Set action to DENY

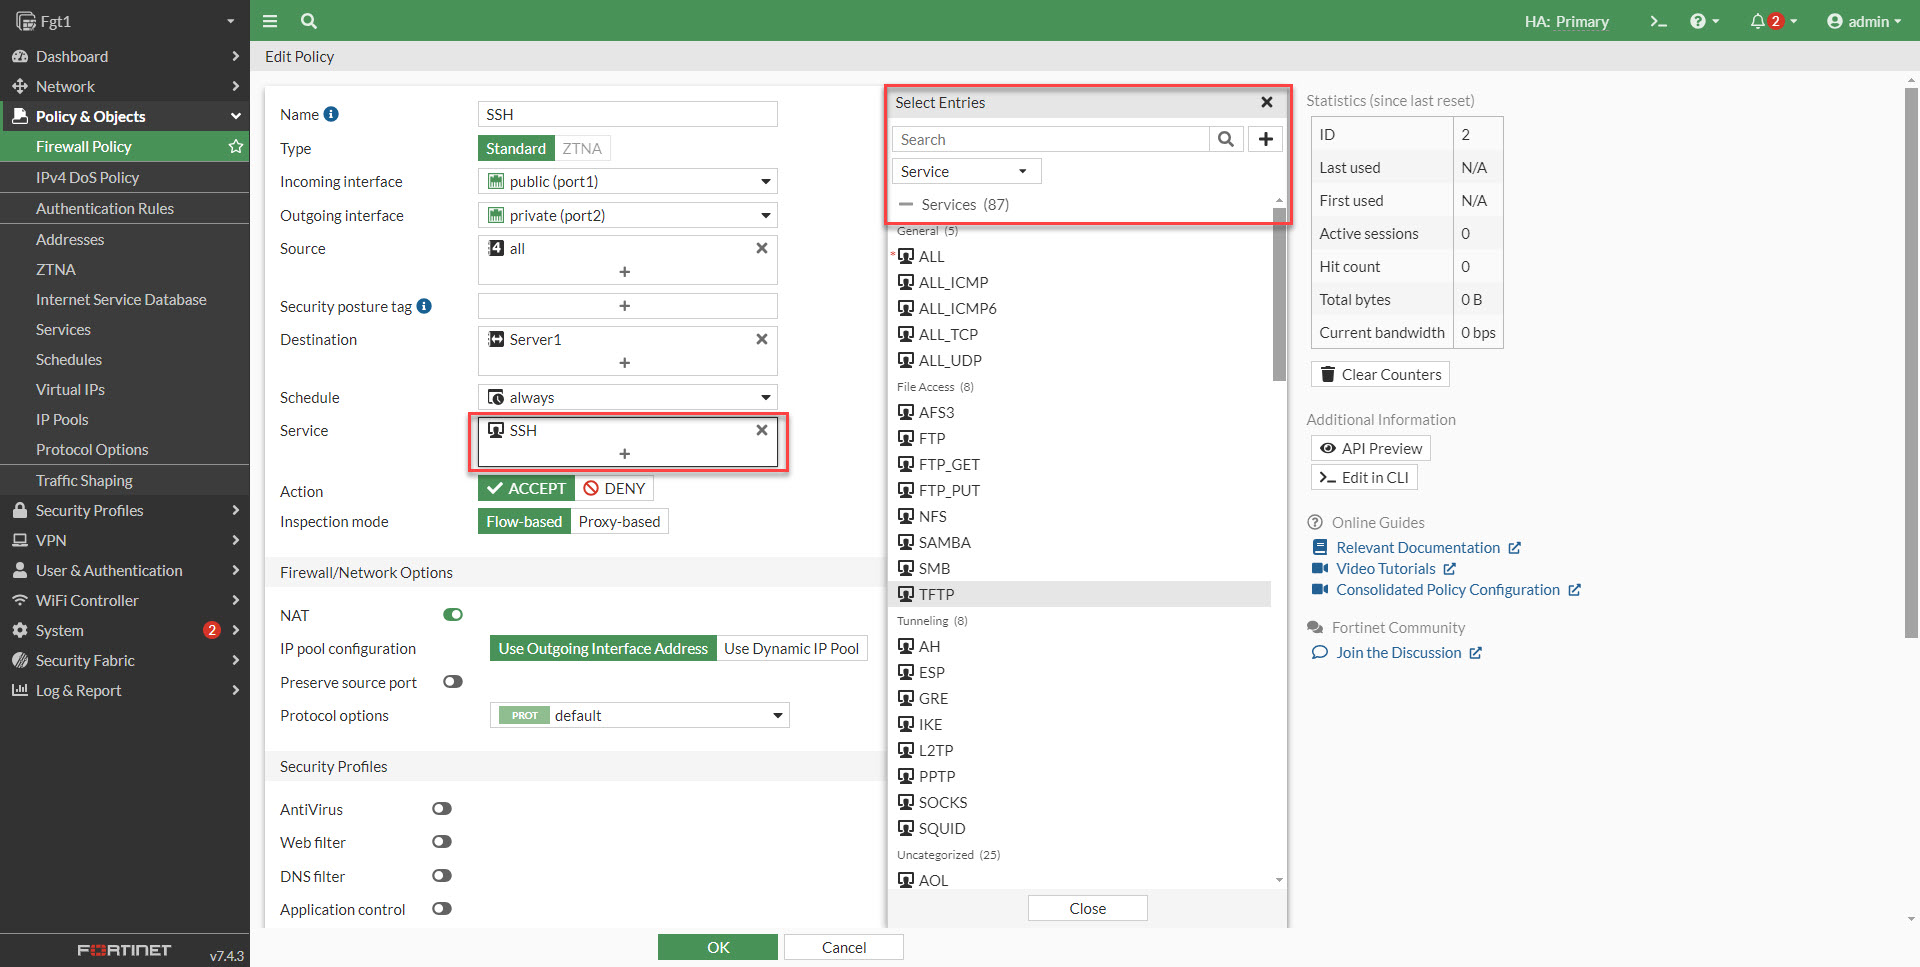(614, 488)
